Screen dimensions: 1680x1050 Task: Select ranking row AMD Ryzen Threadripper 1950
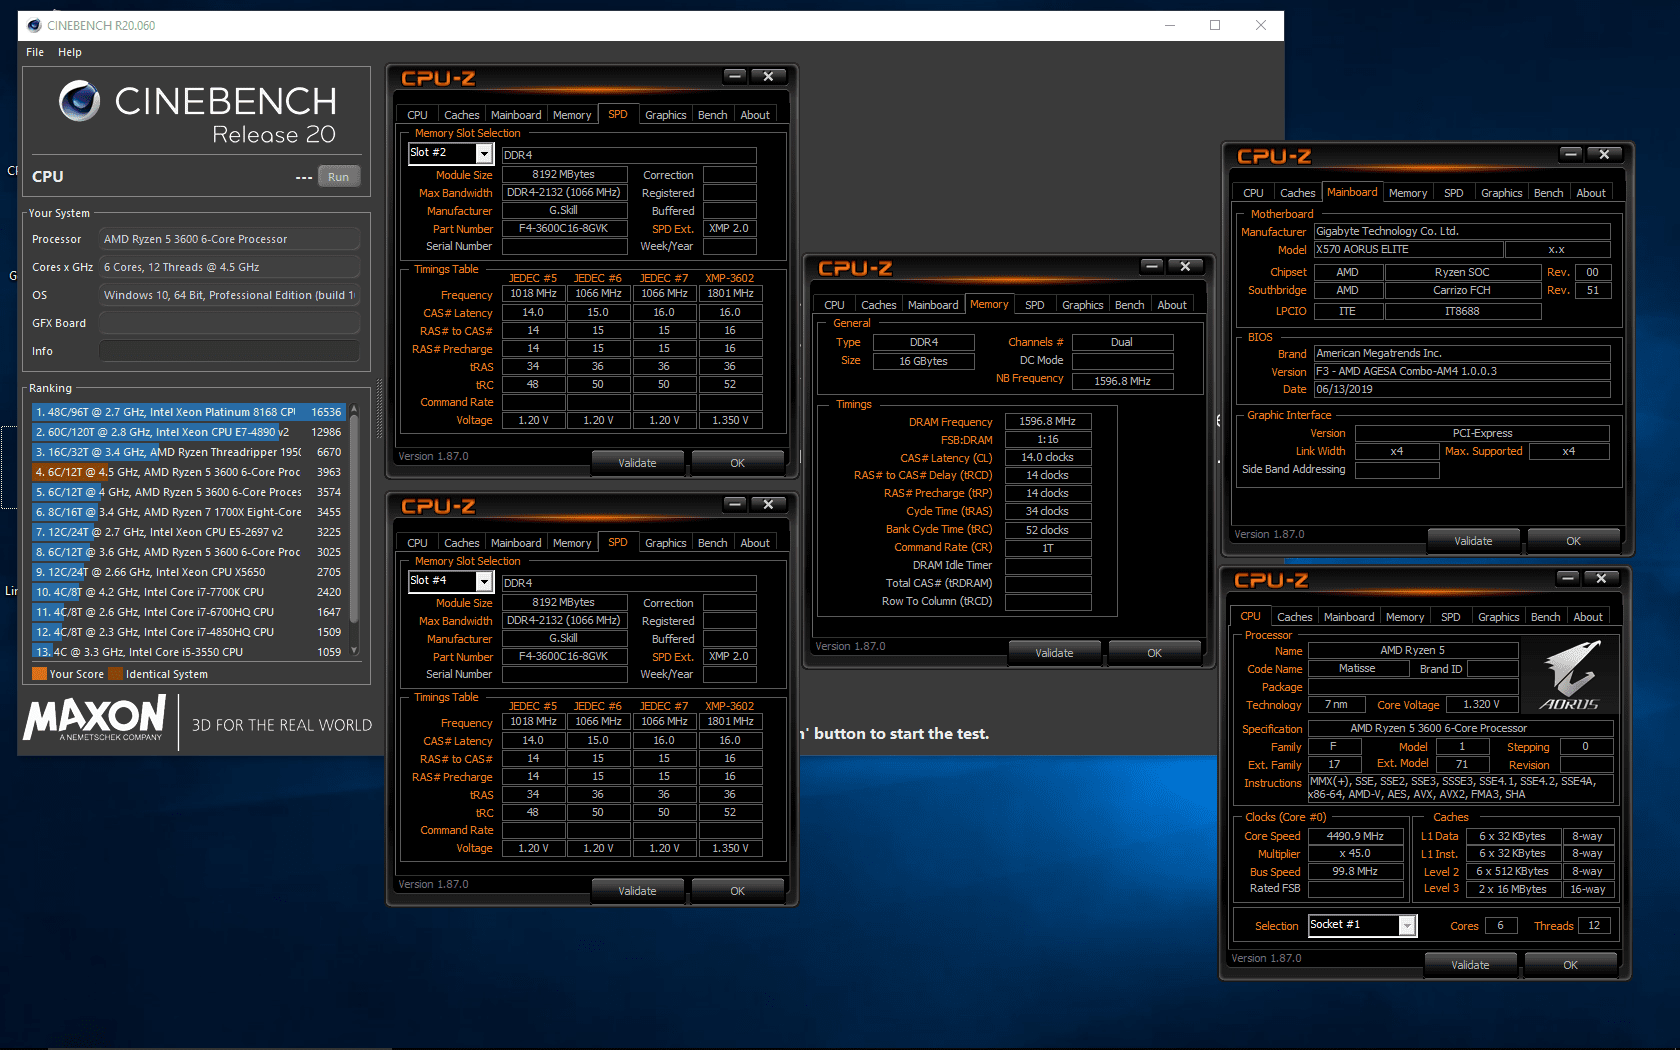tap(188, 452)
